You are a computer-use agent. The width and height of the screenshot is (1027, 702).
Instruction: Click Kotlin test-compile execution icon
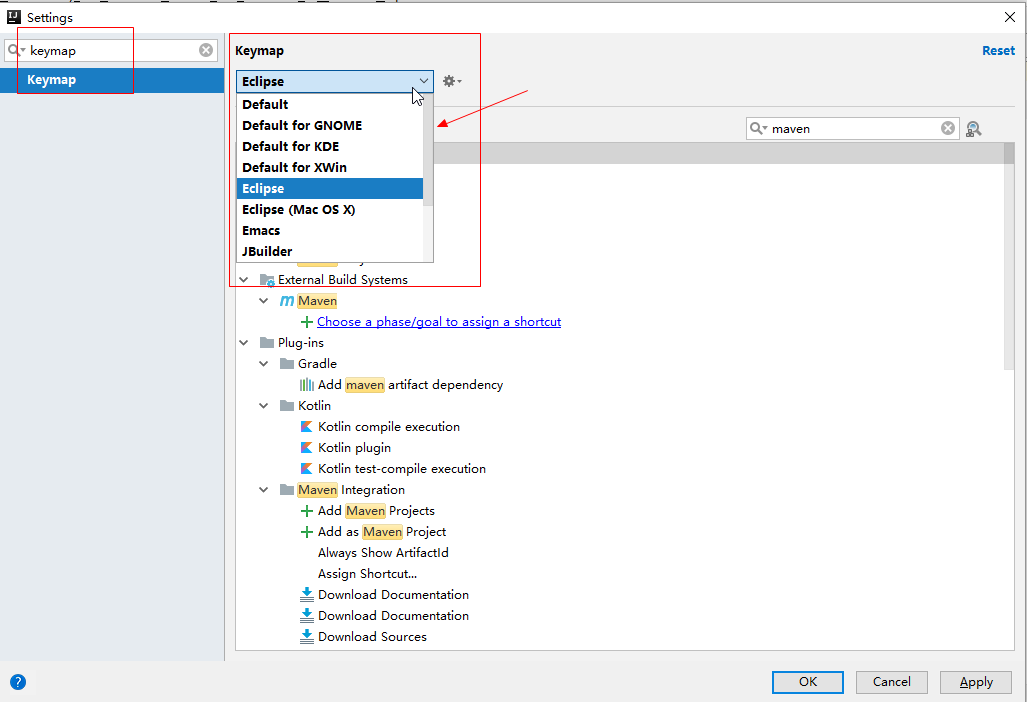307,469
